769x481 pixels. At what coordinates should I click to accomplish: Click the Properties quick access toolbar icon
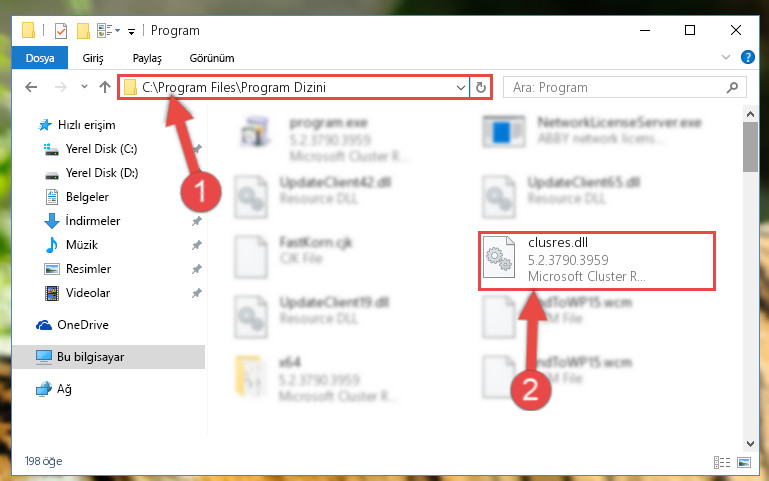pyautogui.click(x=61, y=31)
